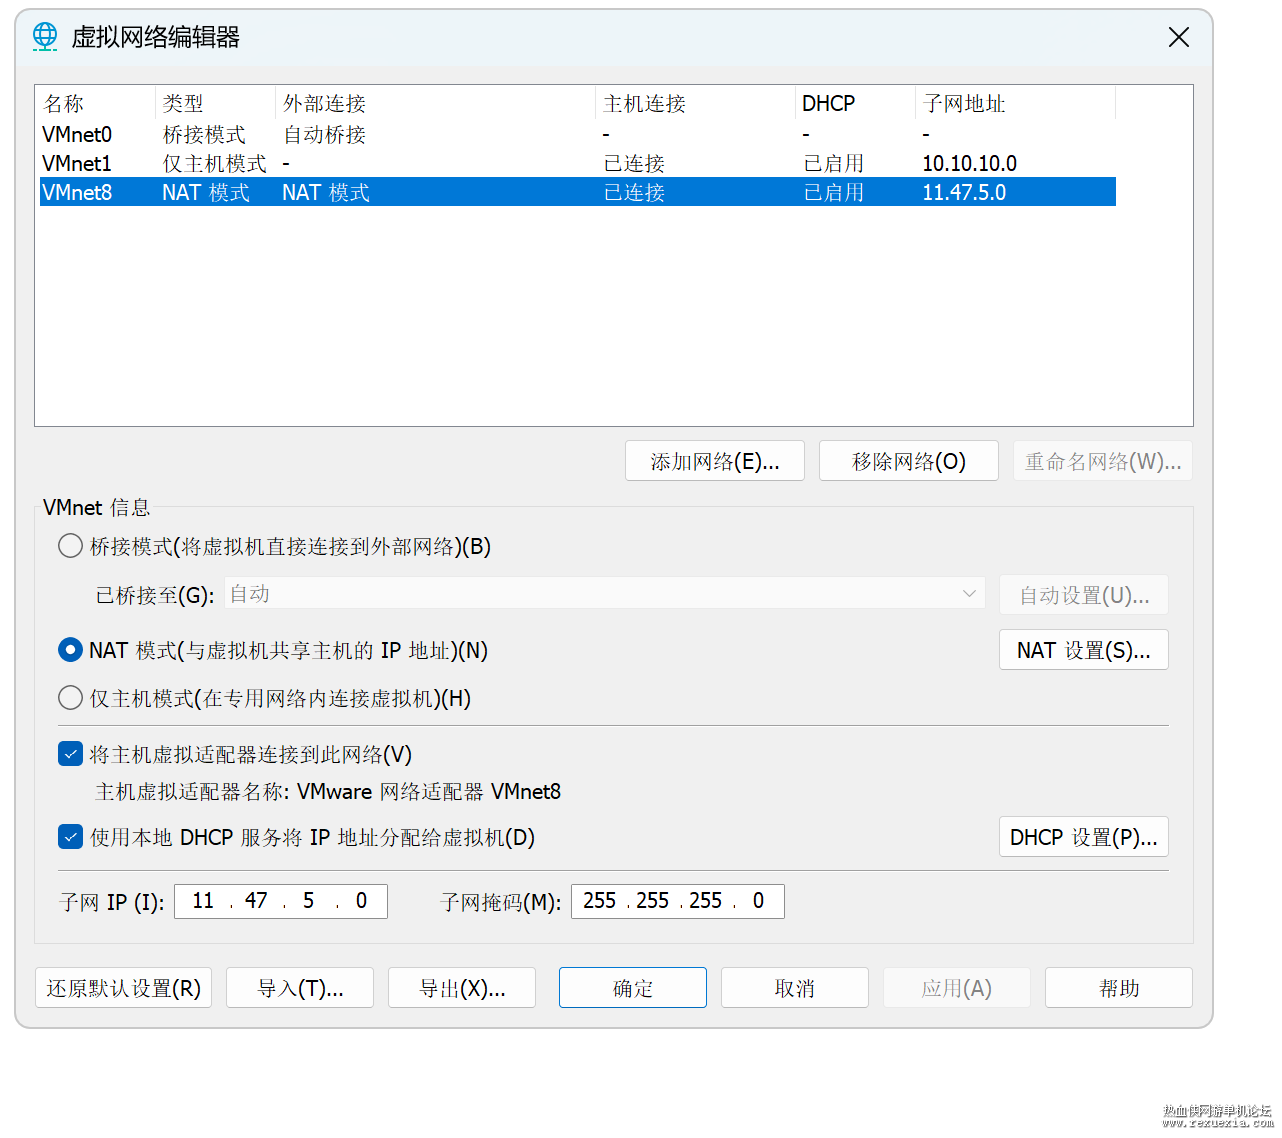Viewport: 1282px width, 1138px height.
Task: Select the host-only mode radio button
Action: pyautogui.click(x=70, y=697)
